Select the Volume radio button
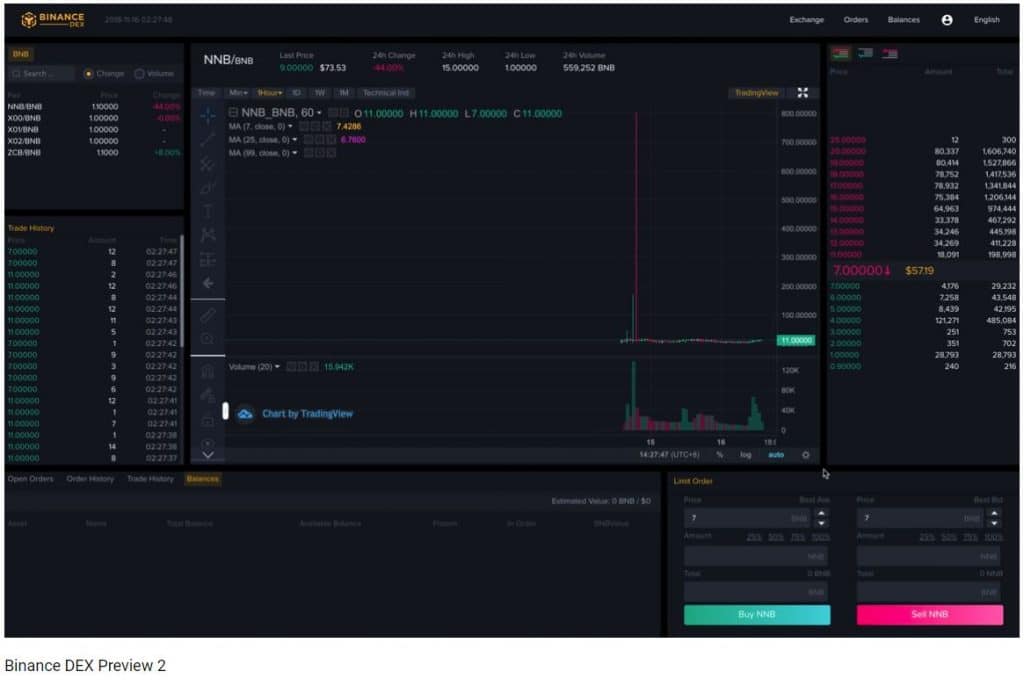Viewport: 1024px width, 686px height. (139, 73)
